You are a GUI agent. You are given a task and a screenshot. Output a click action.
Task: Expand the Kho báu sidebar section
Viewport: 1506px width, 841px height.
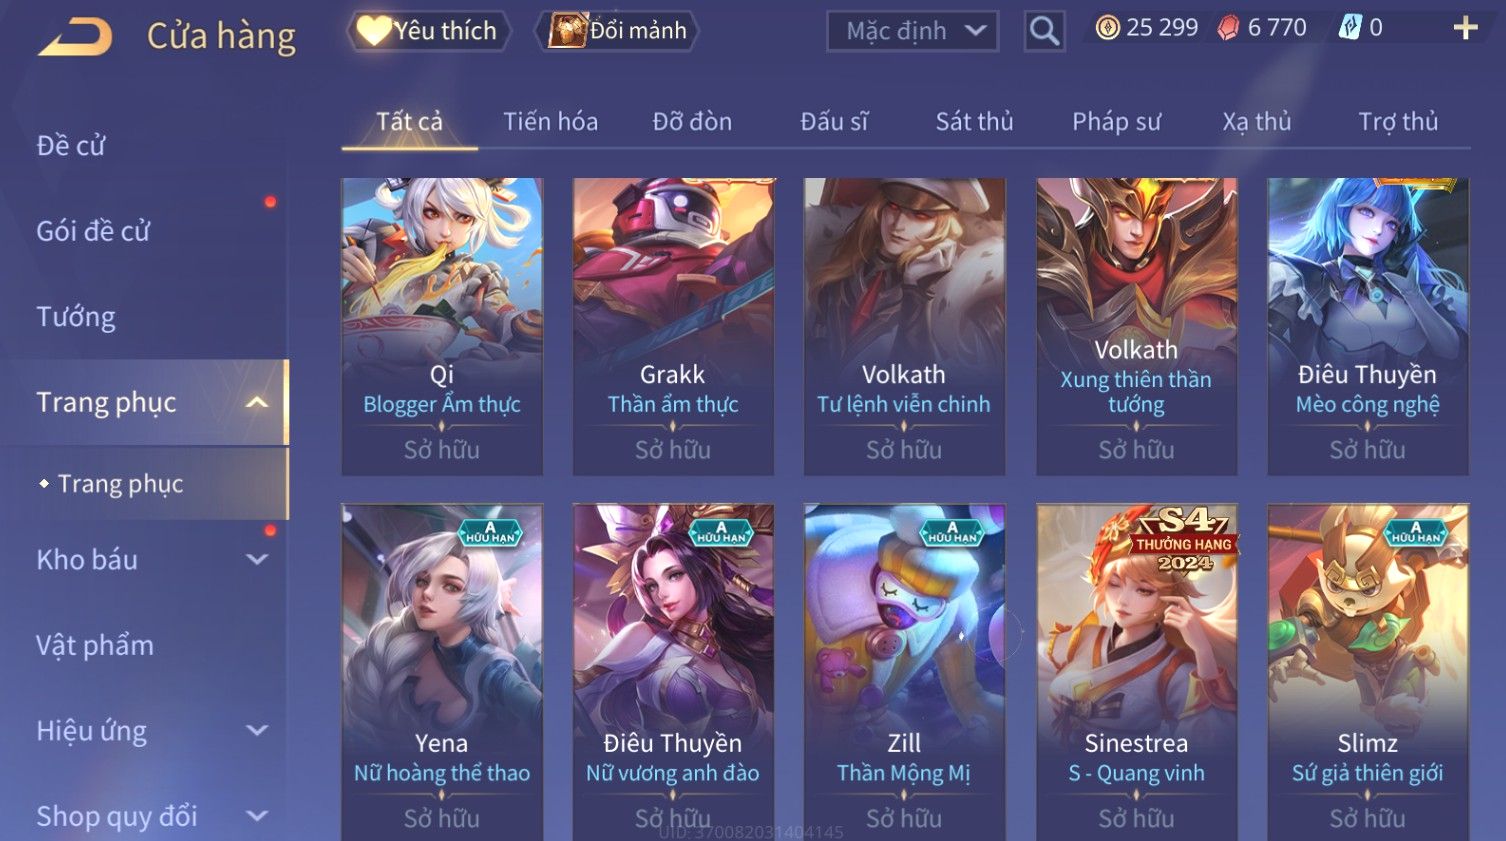257,560
